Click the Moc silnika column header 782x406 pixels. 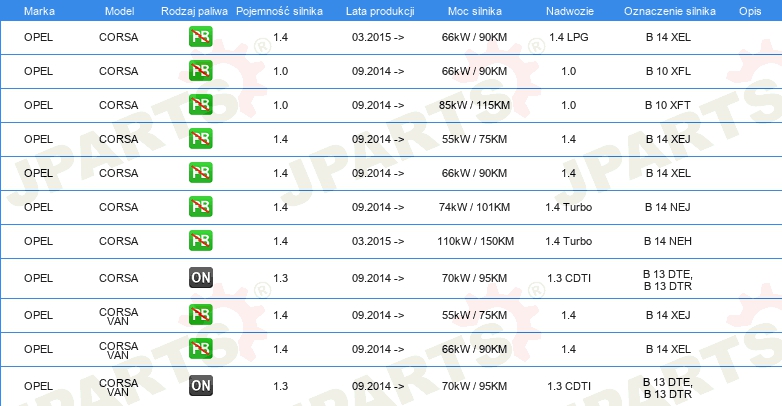pos(475,11)
